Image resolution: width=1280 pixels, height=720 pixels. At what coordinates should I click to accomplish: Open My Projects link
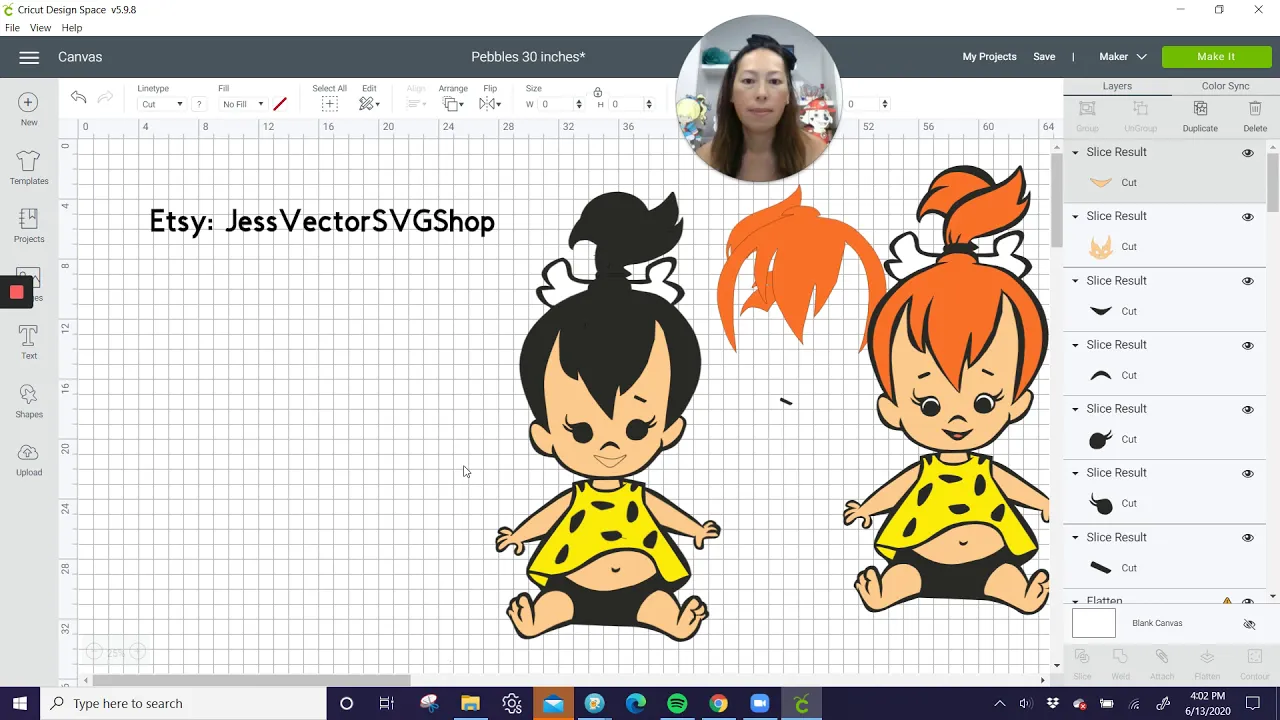point(989,57)
